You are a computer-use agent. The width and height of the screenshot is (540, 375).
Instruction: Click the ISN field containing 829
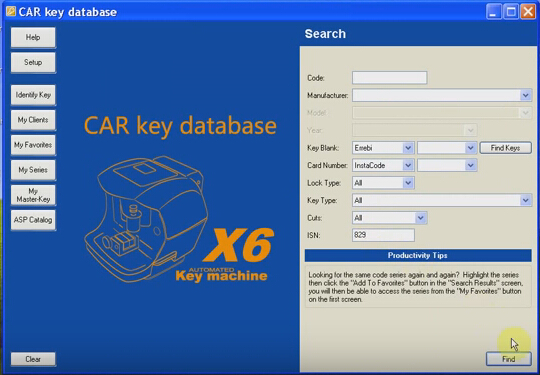click(383, 236)
